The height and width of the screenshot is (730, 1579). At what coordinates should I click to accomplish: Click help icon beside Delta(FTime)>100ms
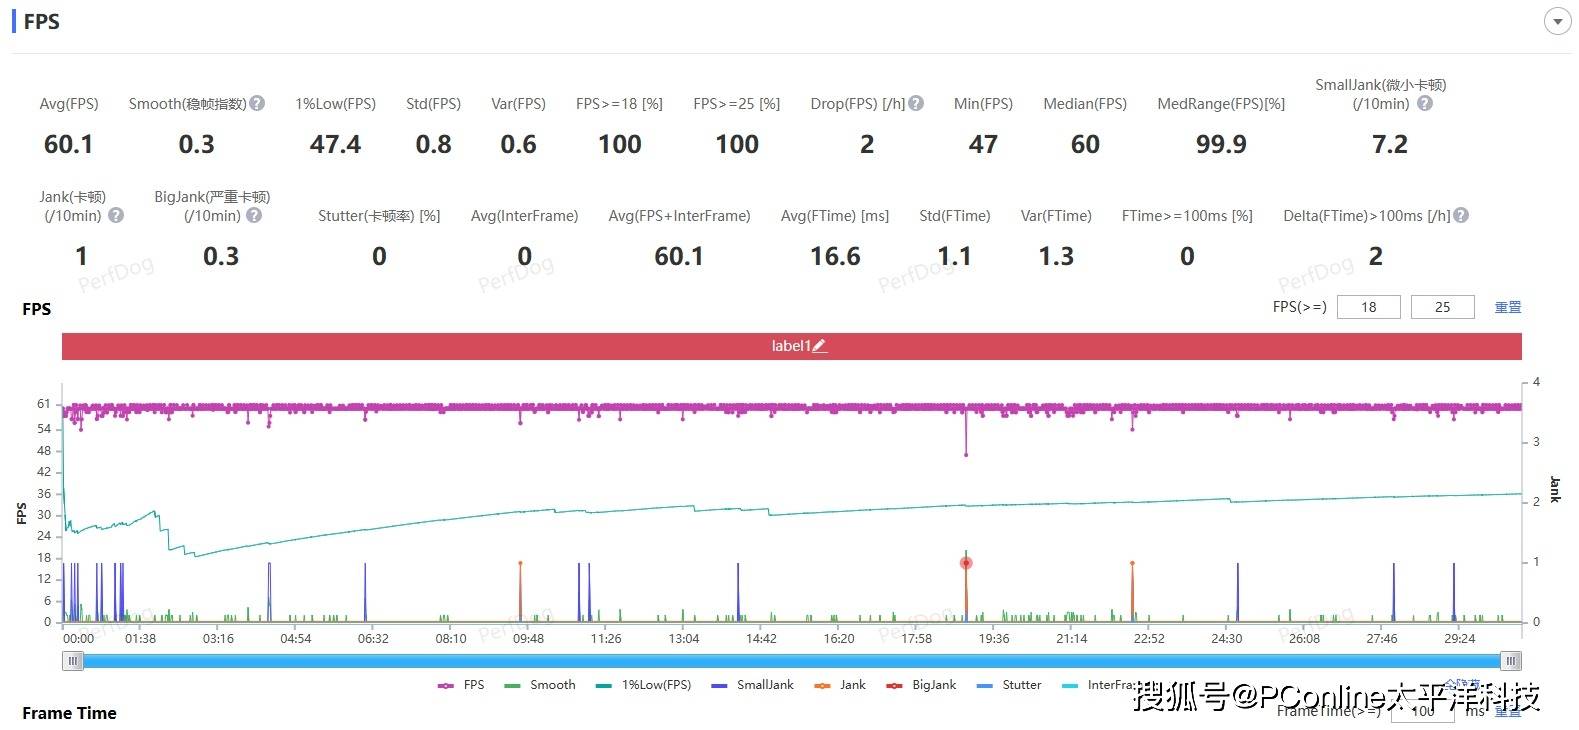click(1461, 216)
